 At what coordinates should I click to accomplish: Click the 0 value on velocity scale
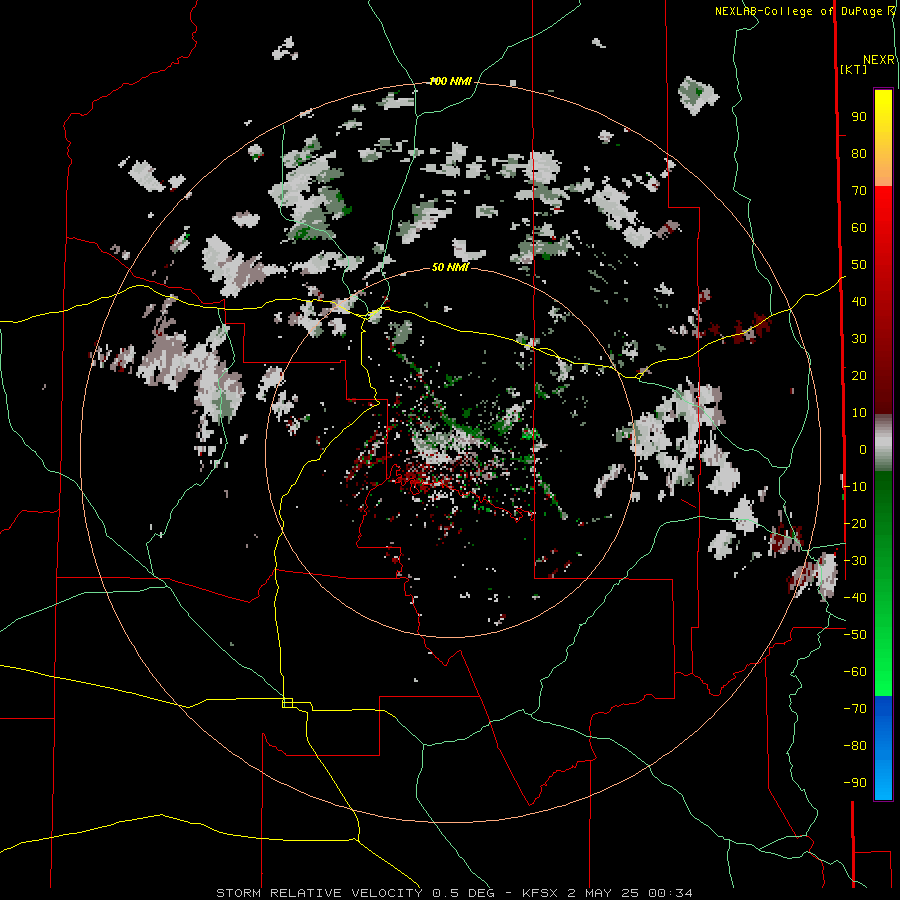click(863, 450)
